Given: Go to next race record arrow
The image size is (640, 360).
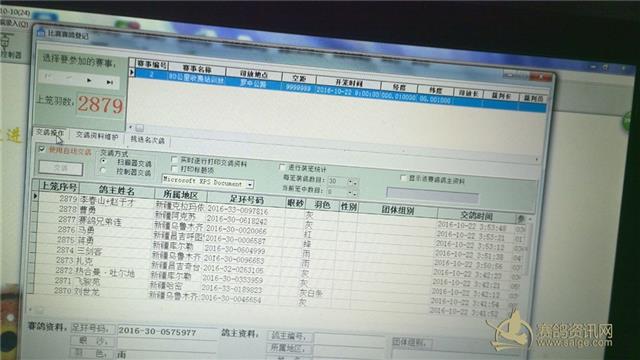Looking at the screenshot, I should tap(89, 80).
